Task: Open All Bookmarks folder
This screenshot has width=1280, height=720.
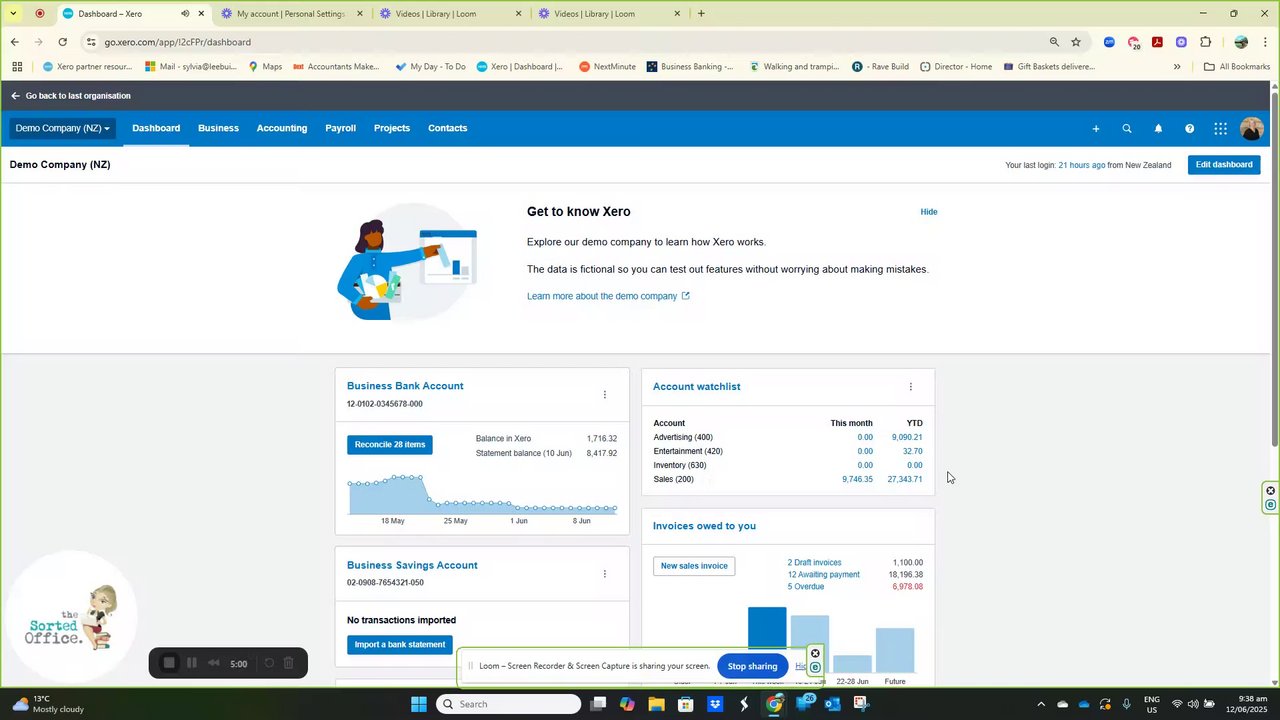Action: 1237,67
